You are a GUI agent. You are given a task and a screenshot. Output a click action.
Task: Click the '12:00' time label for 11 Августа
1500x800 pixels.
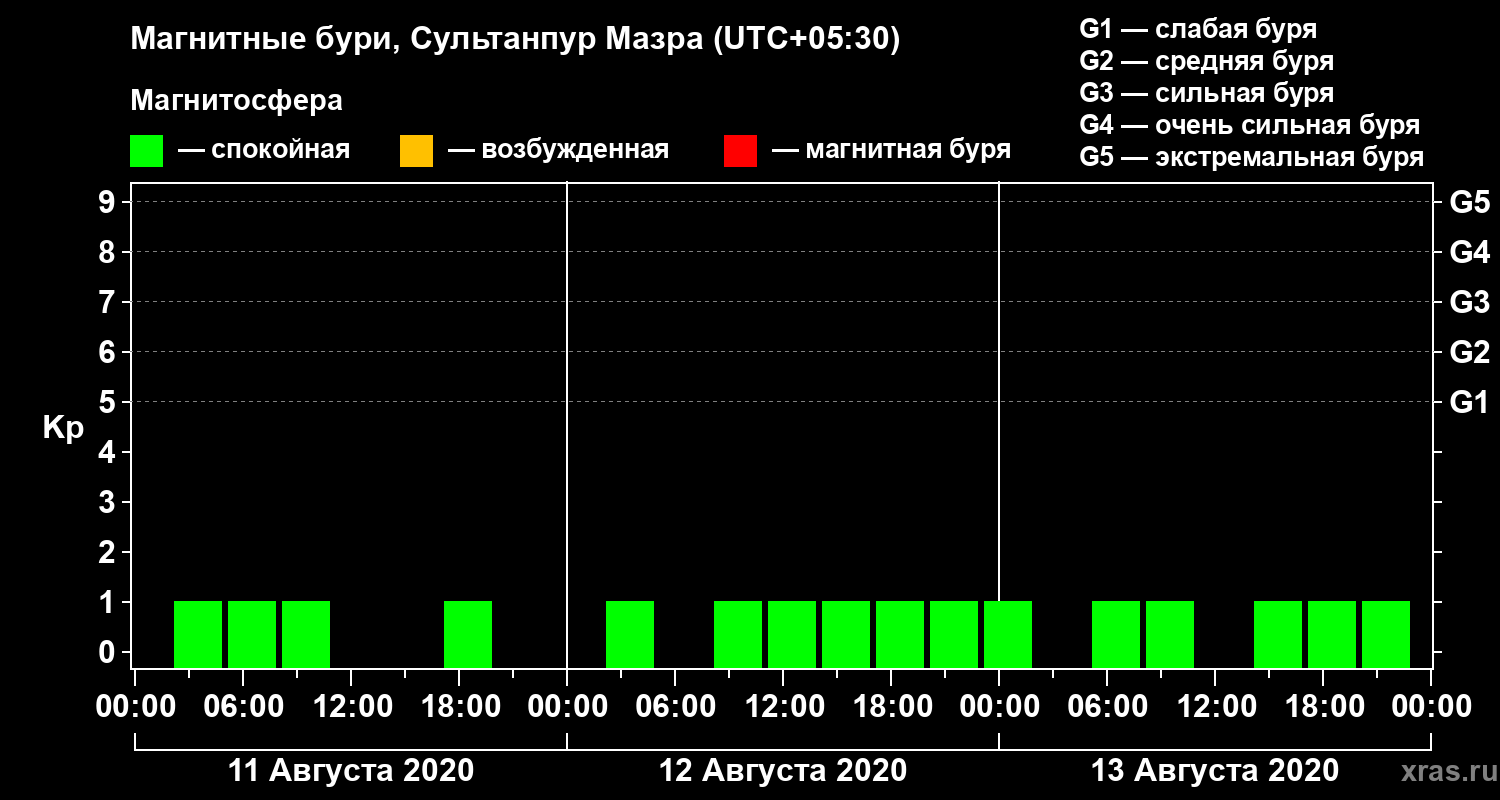click(x=351, y=707)
